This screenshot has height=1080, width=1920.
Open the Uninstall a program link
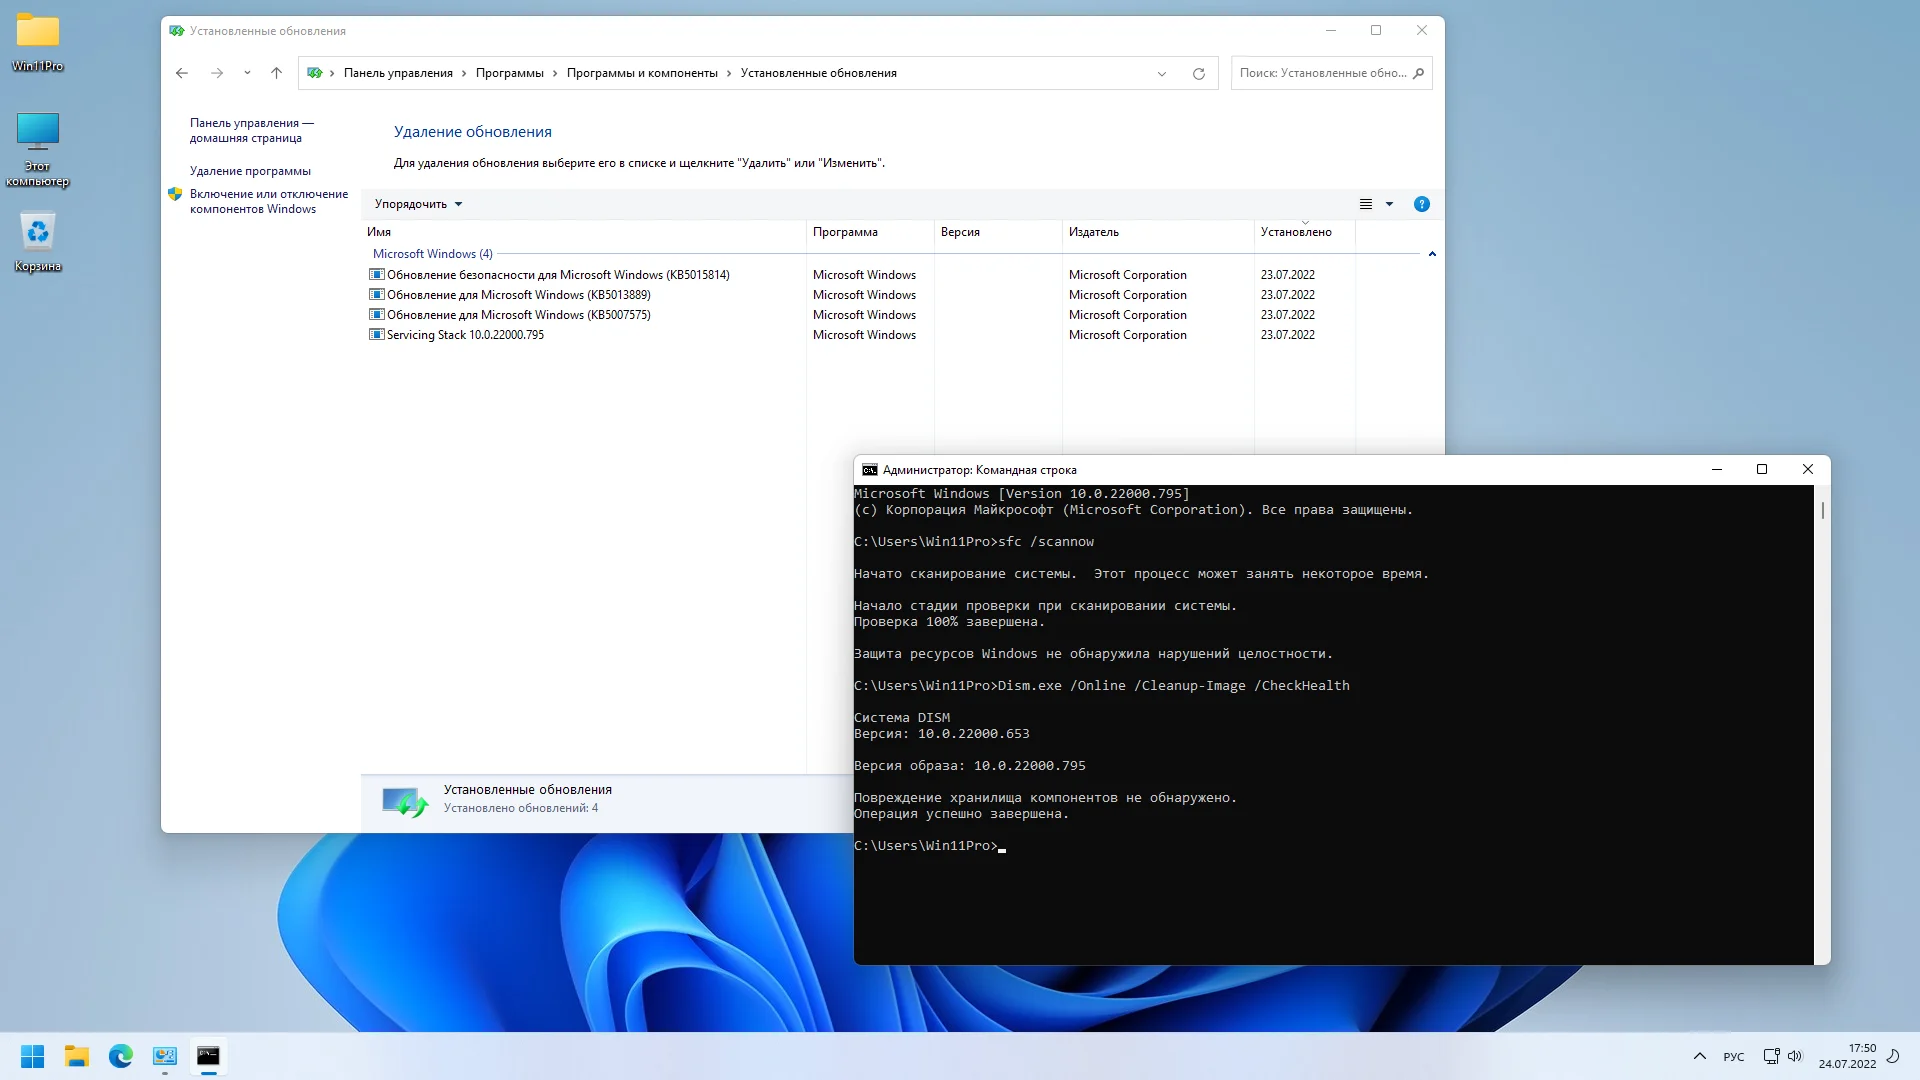(x=250, y=171)
